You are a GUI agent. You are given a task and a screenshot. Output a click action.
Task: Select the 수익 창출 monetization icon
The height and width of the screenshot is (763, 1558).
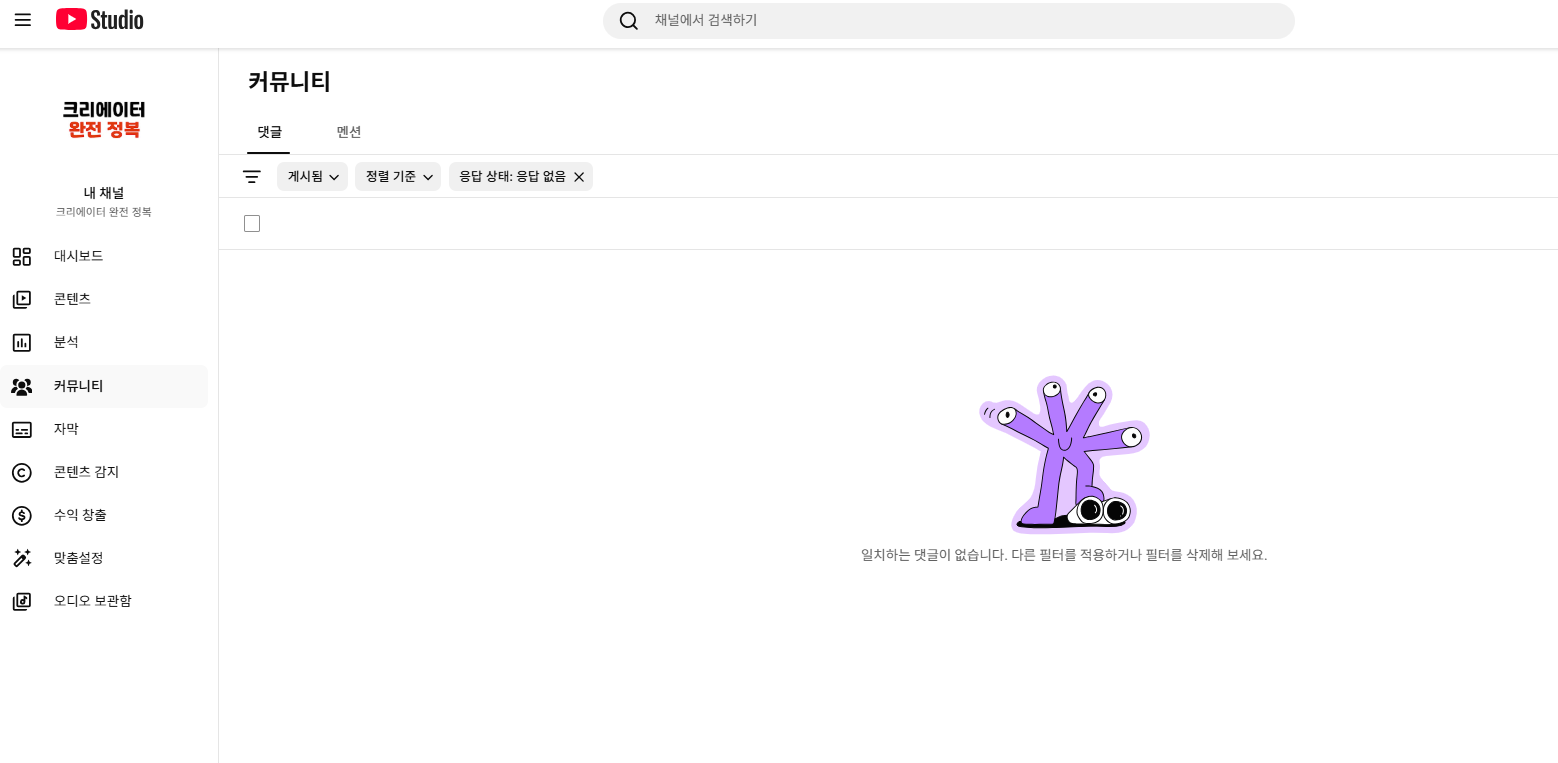pyautogui.click(x=22, y=515)
